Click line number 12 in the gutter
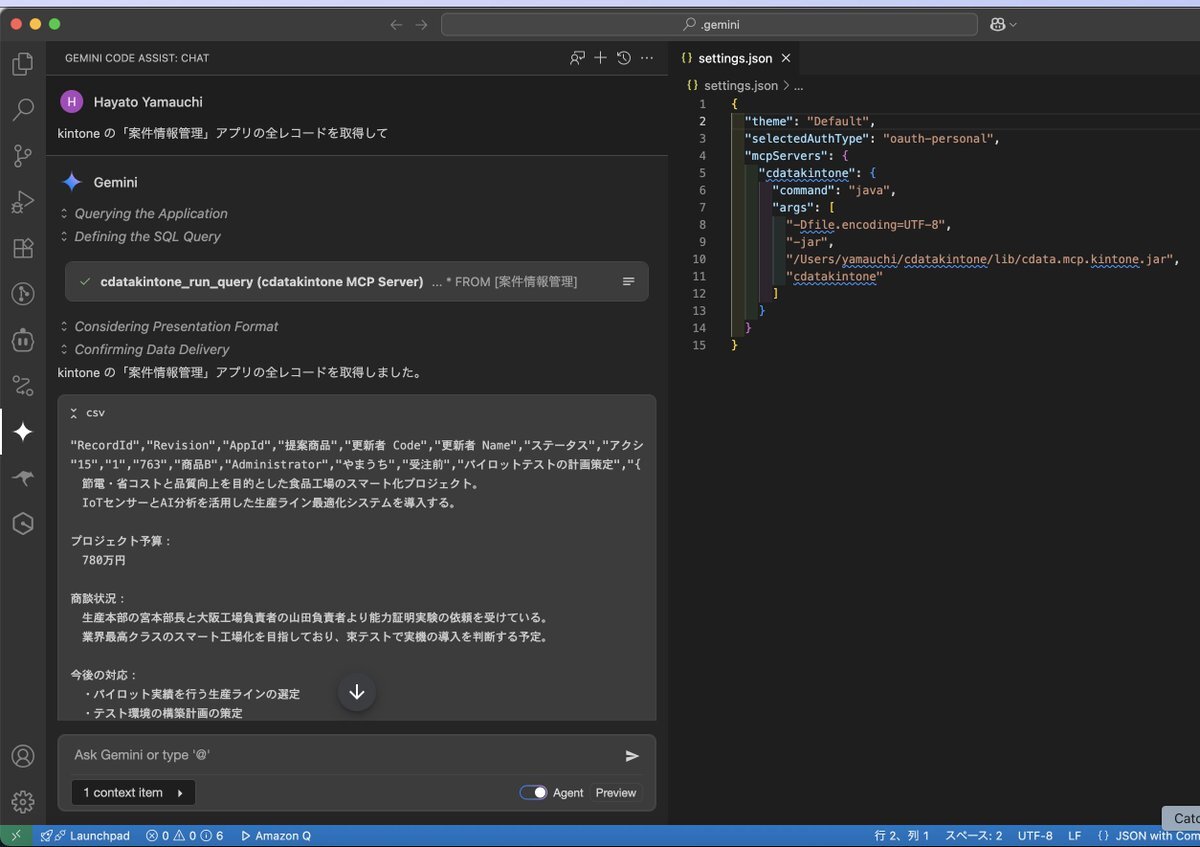The height and width of the screenshot is (847, 1200). (701, 293)
